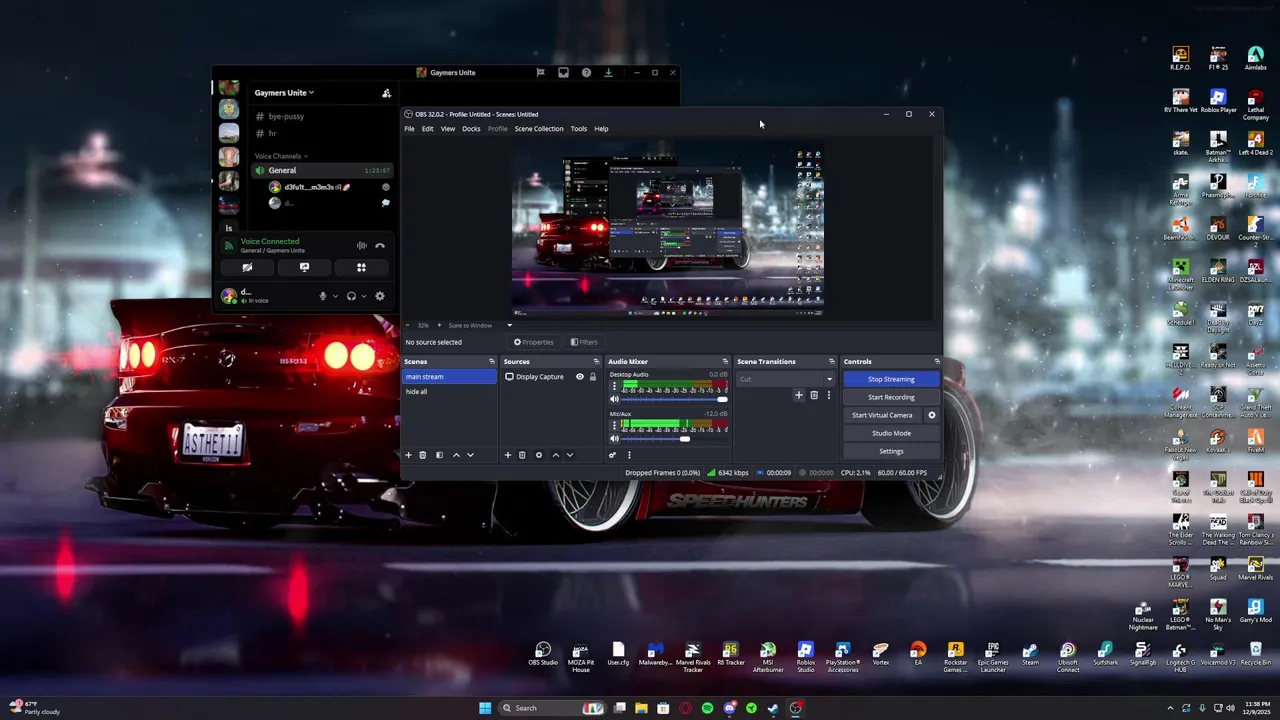
Task: Mute Desktop Audio speaker icon
Action: pos(614,399)
